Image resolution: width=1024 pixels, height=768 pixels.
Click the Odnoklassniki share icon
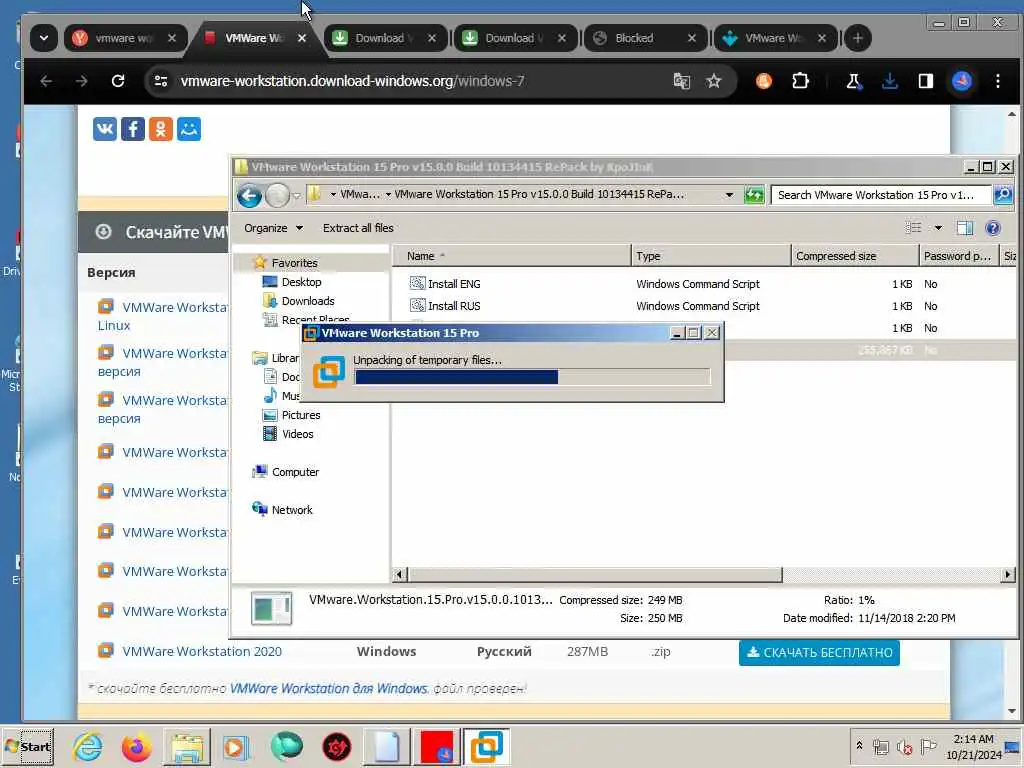[161, 129]
